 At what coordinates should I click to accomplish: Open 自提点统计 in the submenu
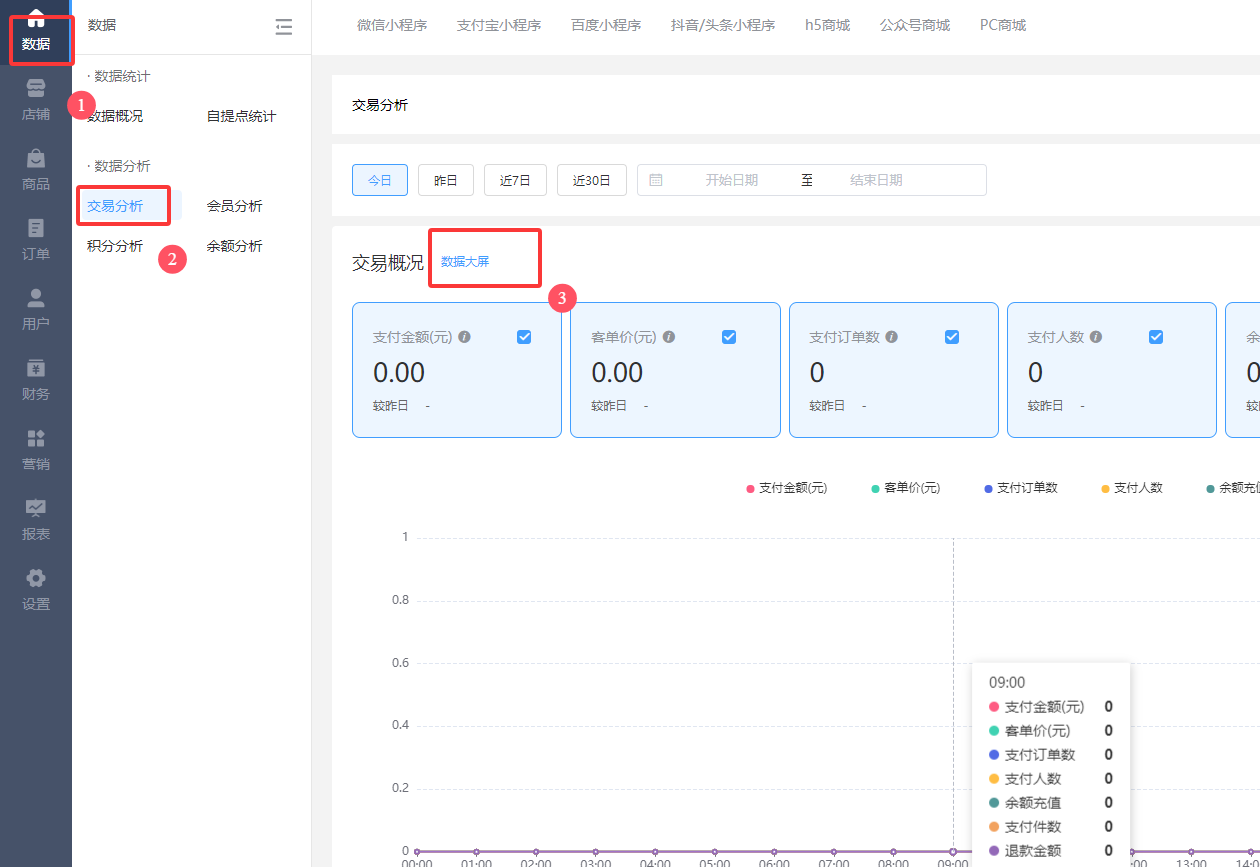point(241,116)
